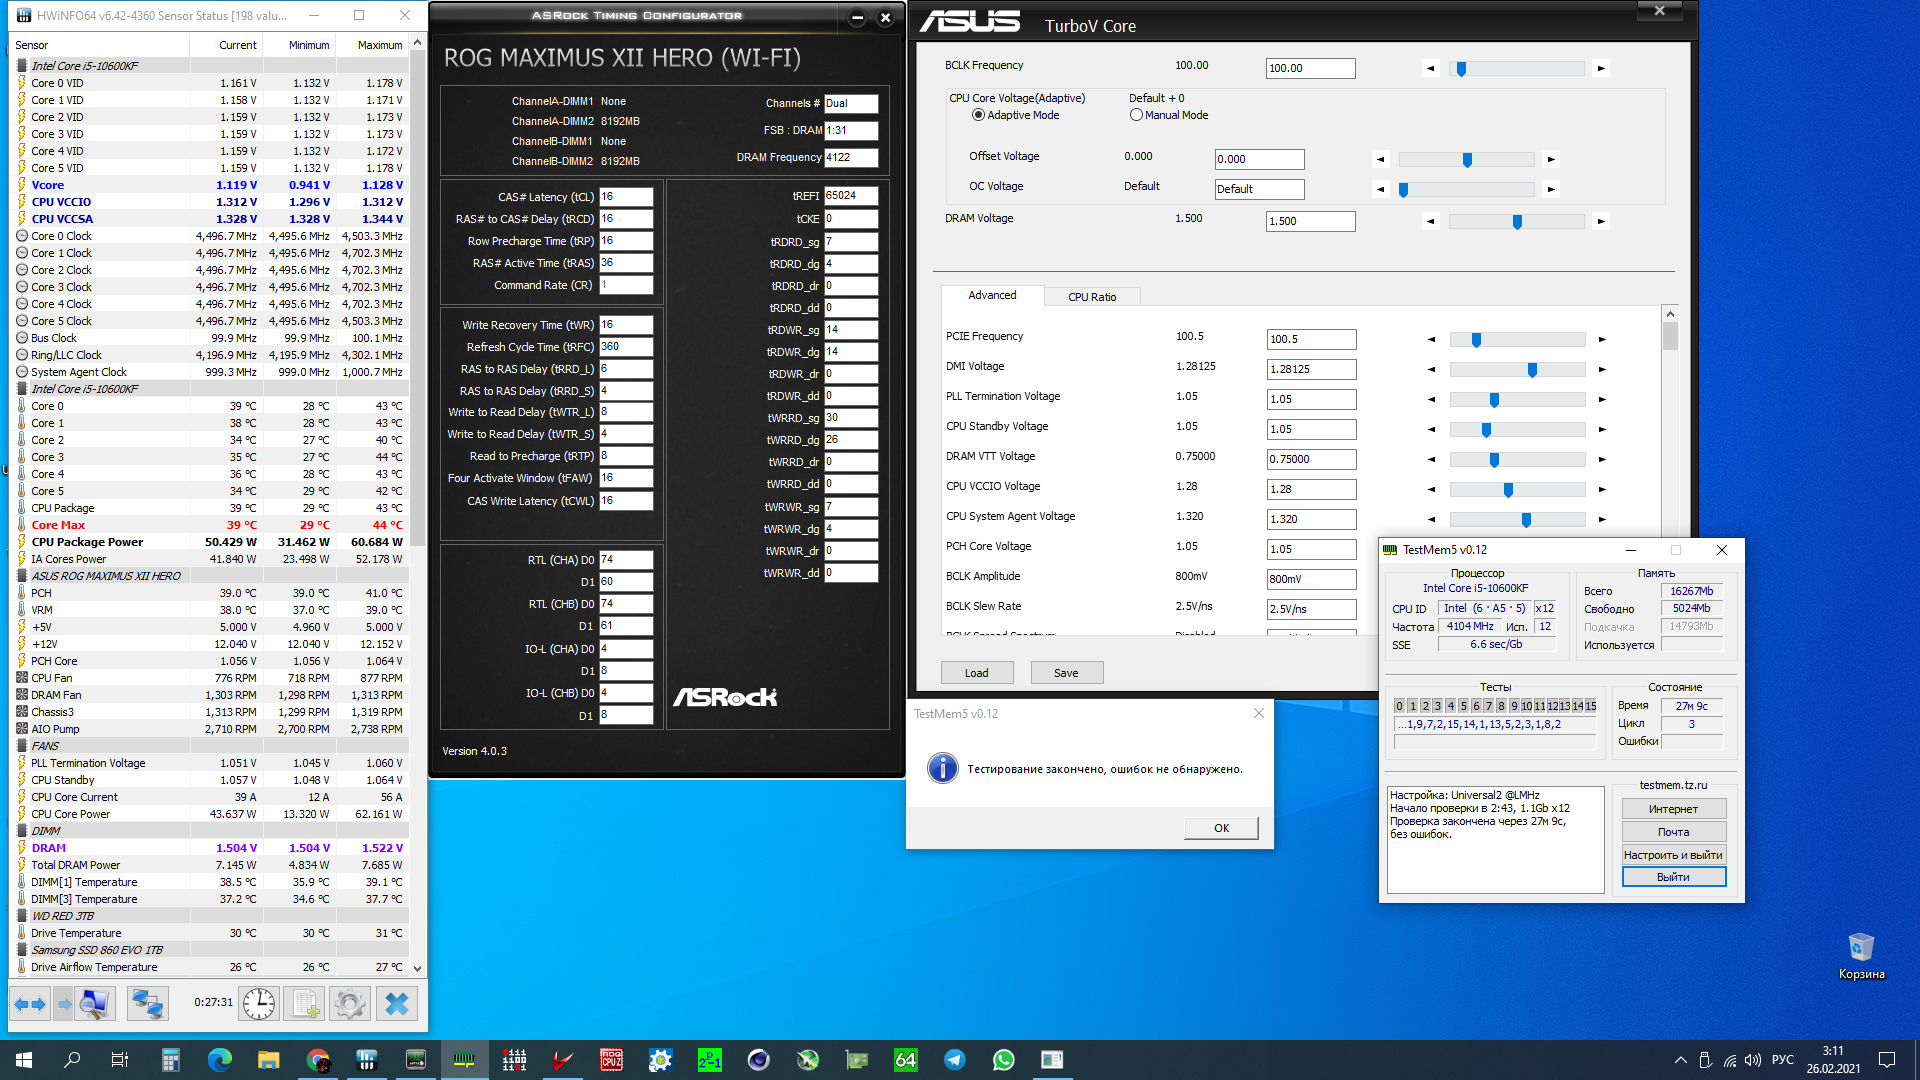Image resolution: width=1920 pixels, height=1080 pixels.
Task: Click the Save button in TurboV
Action: [1066, 673]
